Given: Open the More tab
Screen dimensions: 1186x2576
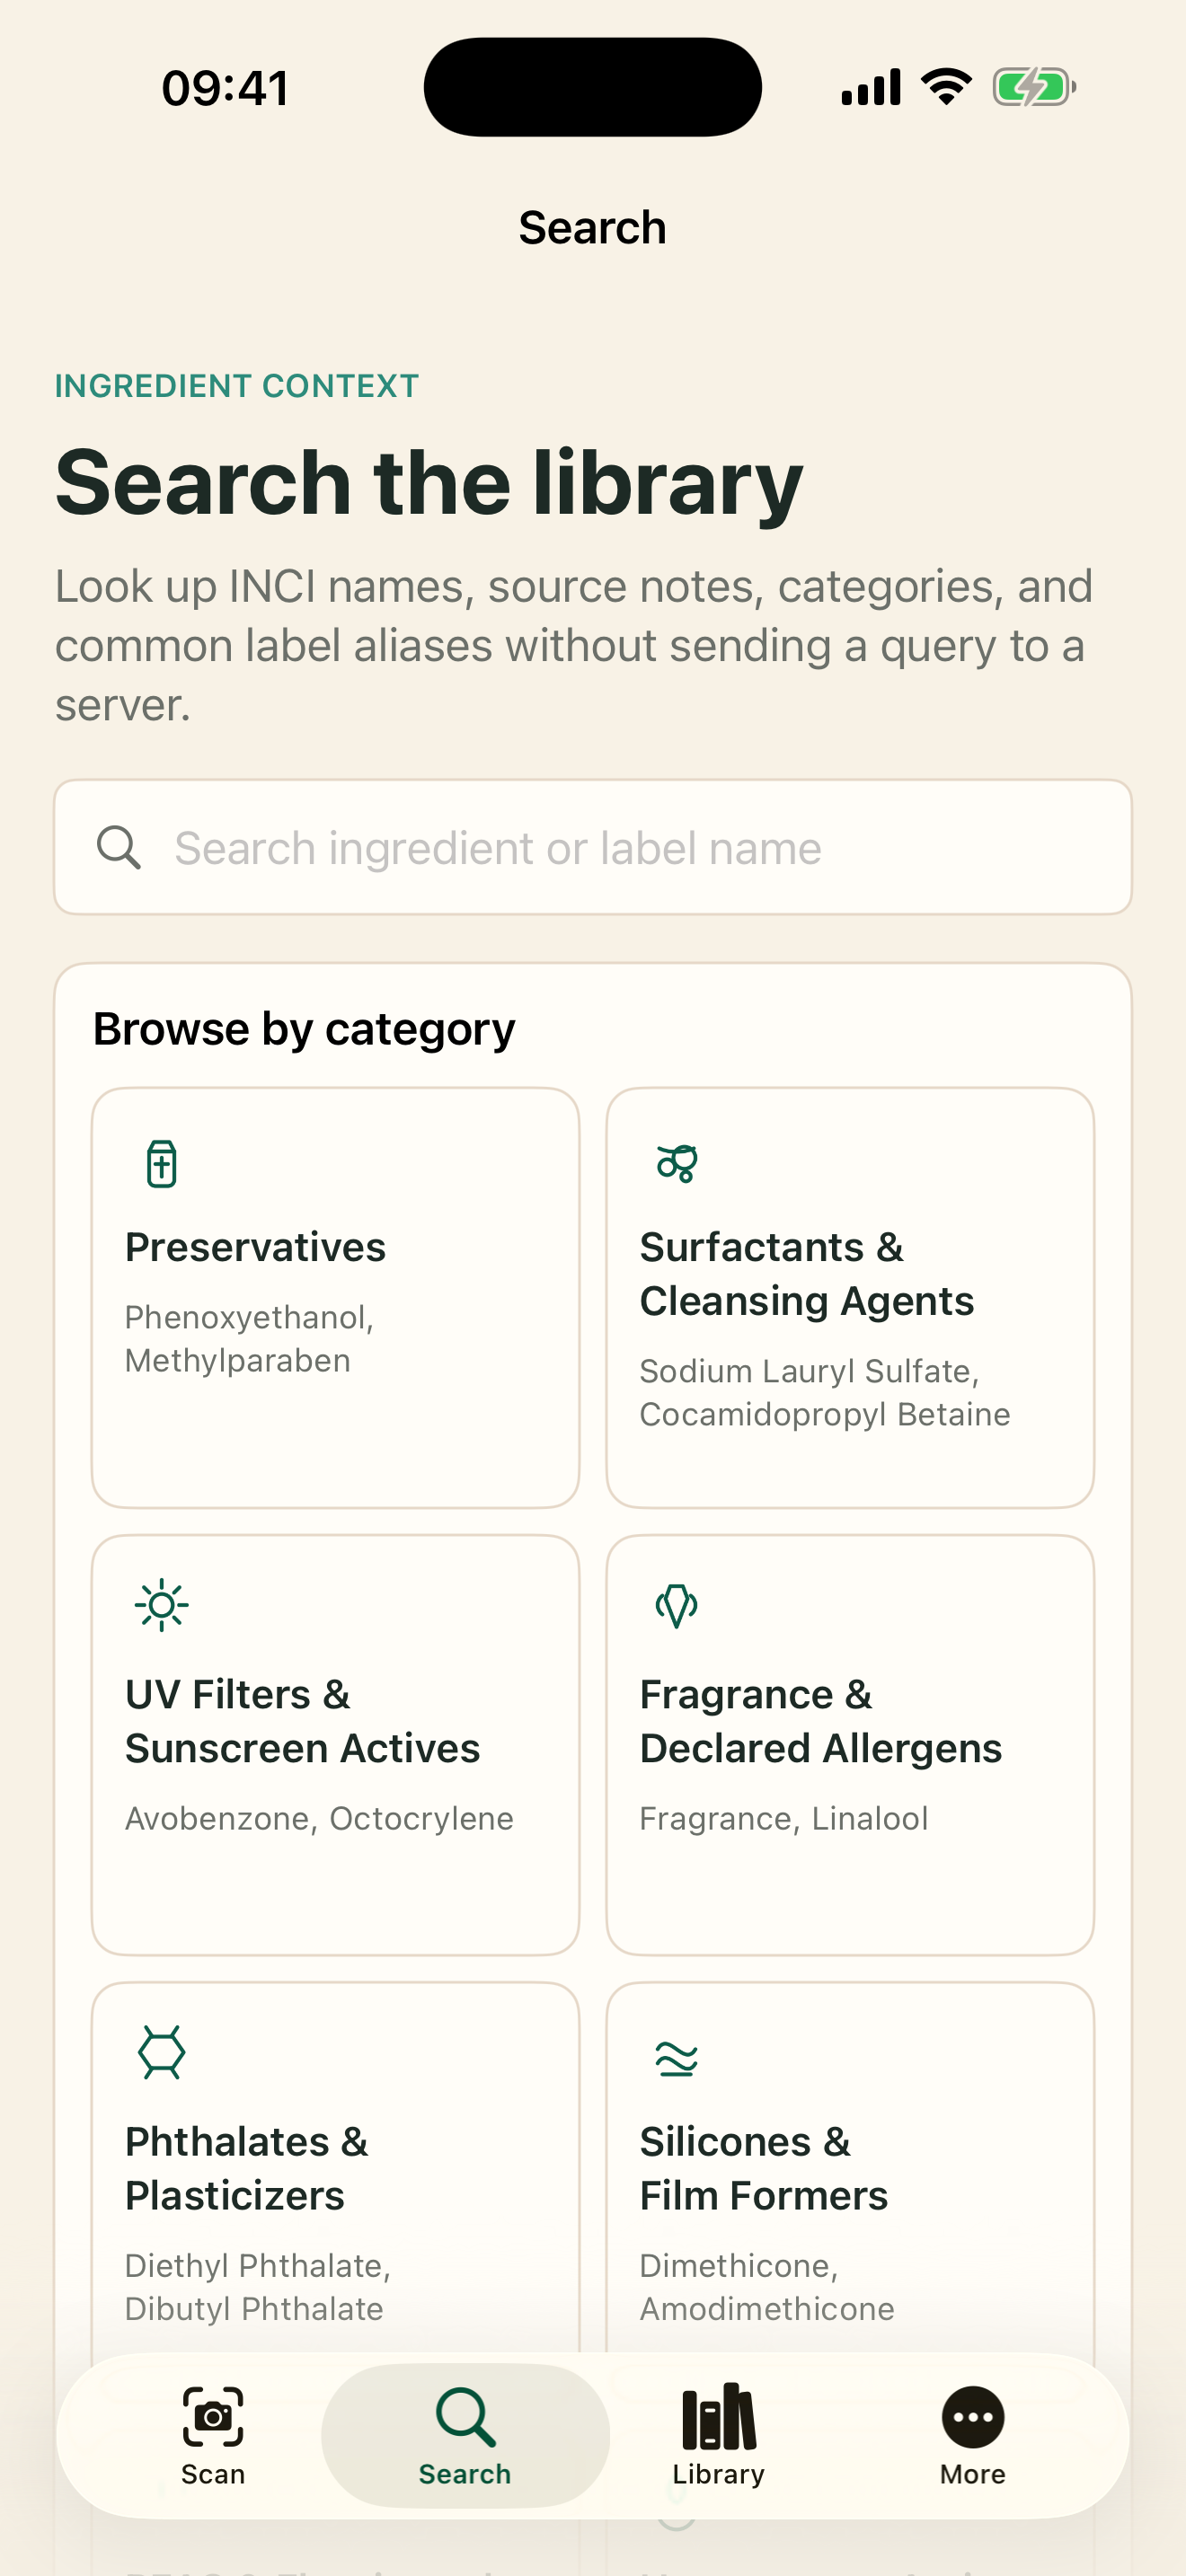Looking at the screenshot, I should tap(973, 2435).
